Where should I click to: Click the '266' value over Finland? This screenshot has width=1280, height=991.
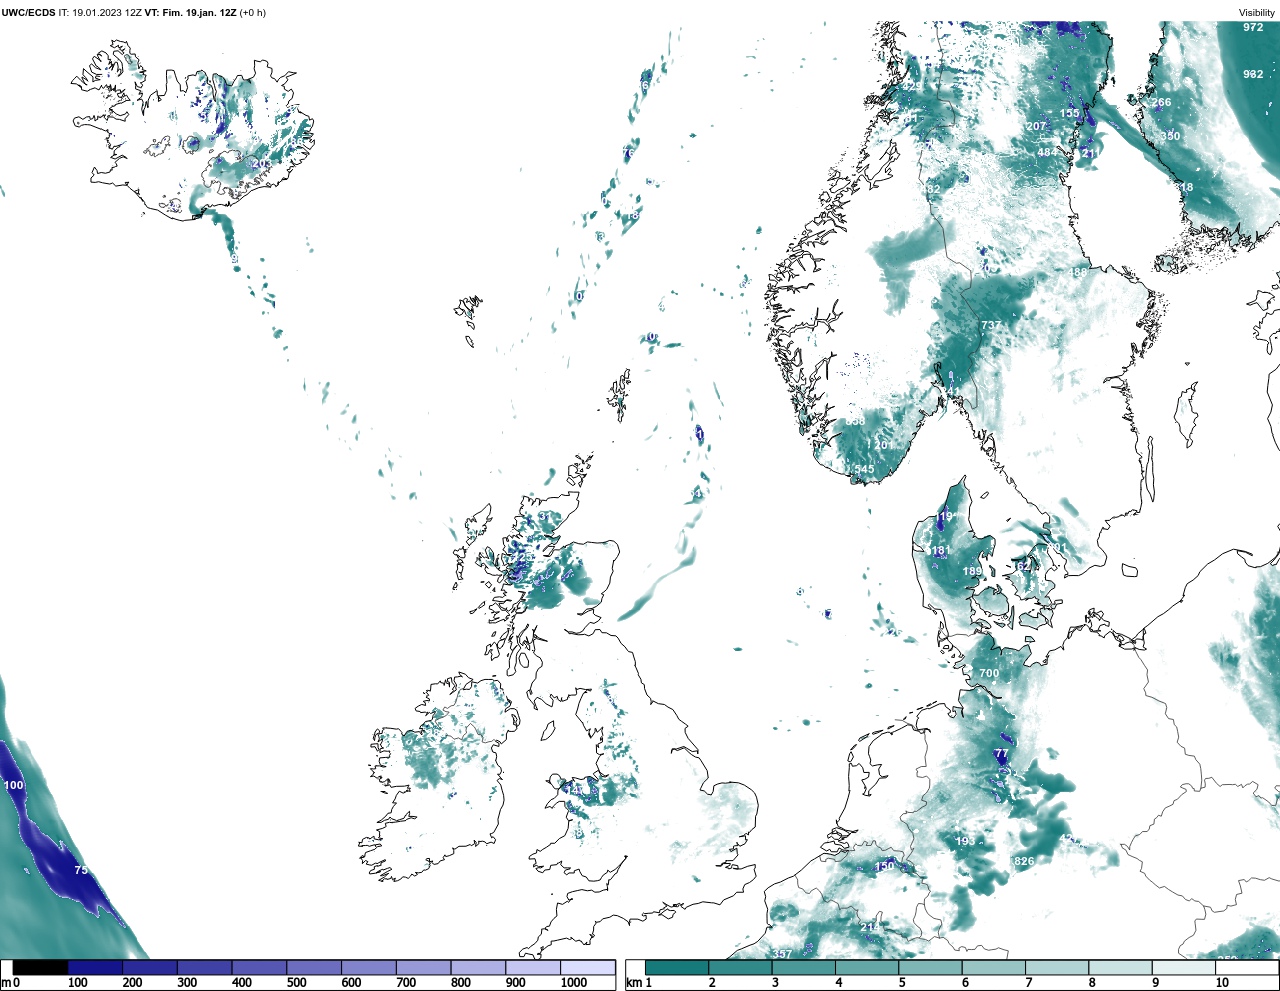(x=1161, y=103)
